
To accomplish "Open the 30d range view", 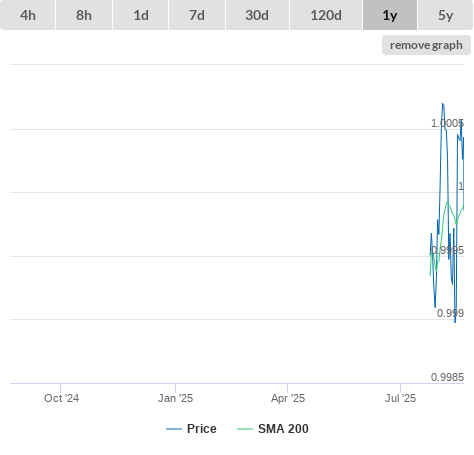I will tap(257, 15).
